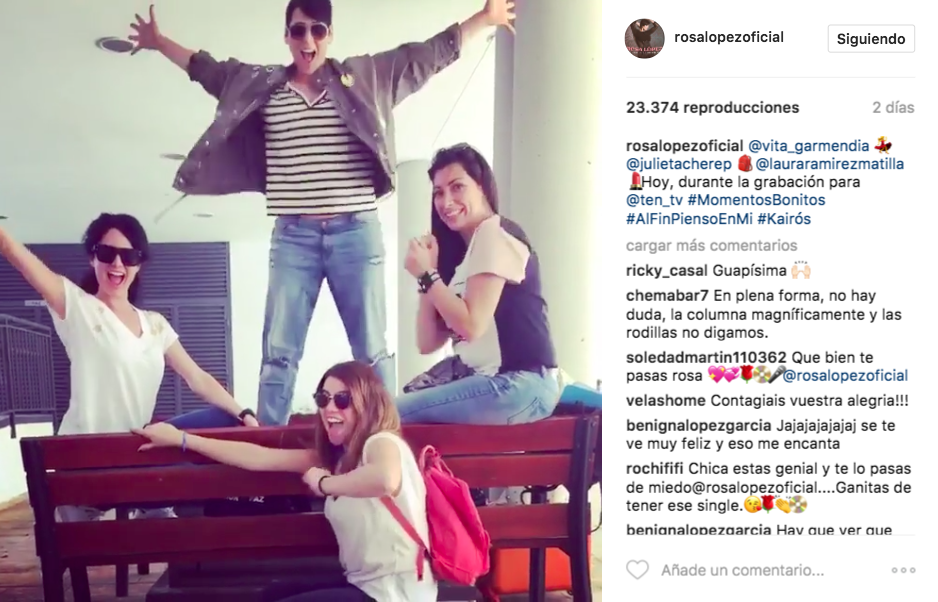Play the video post with four women
The width and height of the screenshot is (938, 602).
point(301,301)
